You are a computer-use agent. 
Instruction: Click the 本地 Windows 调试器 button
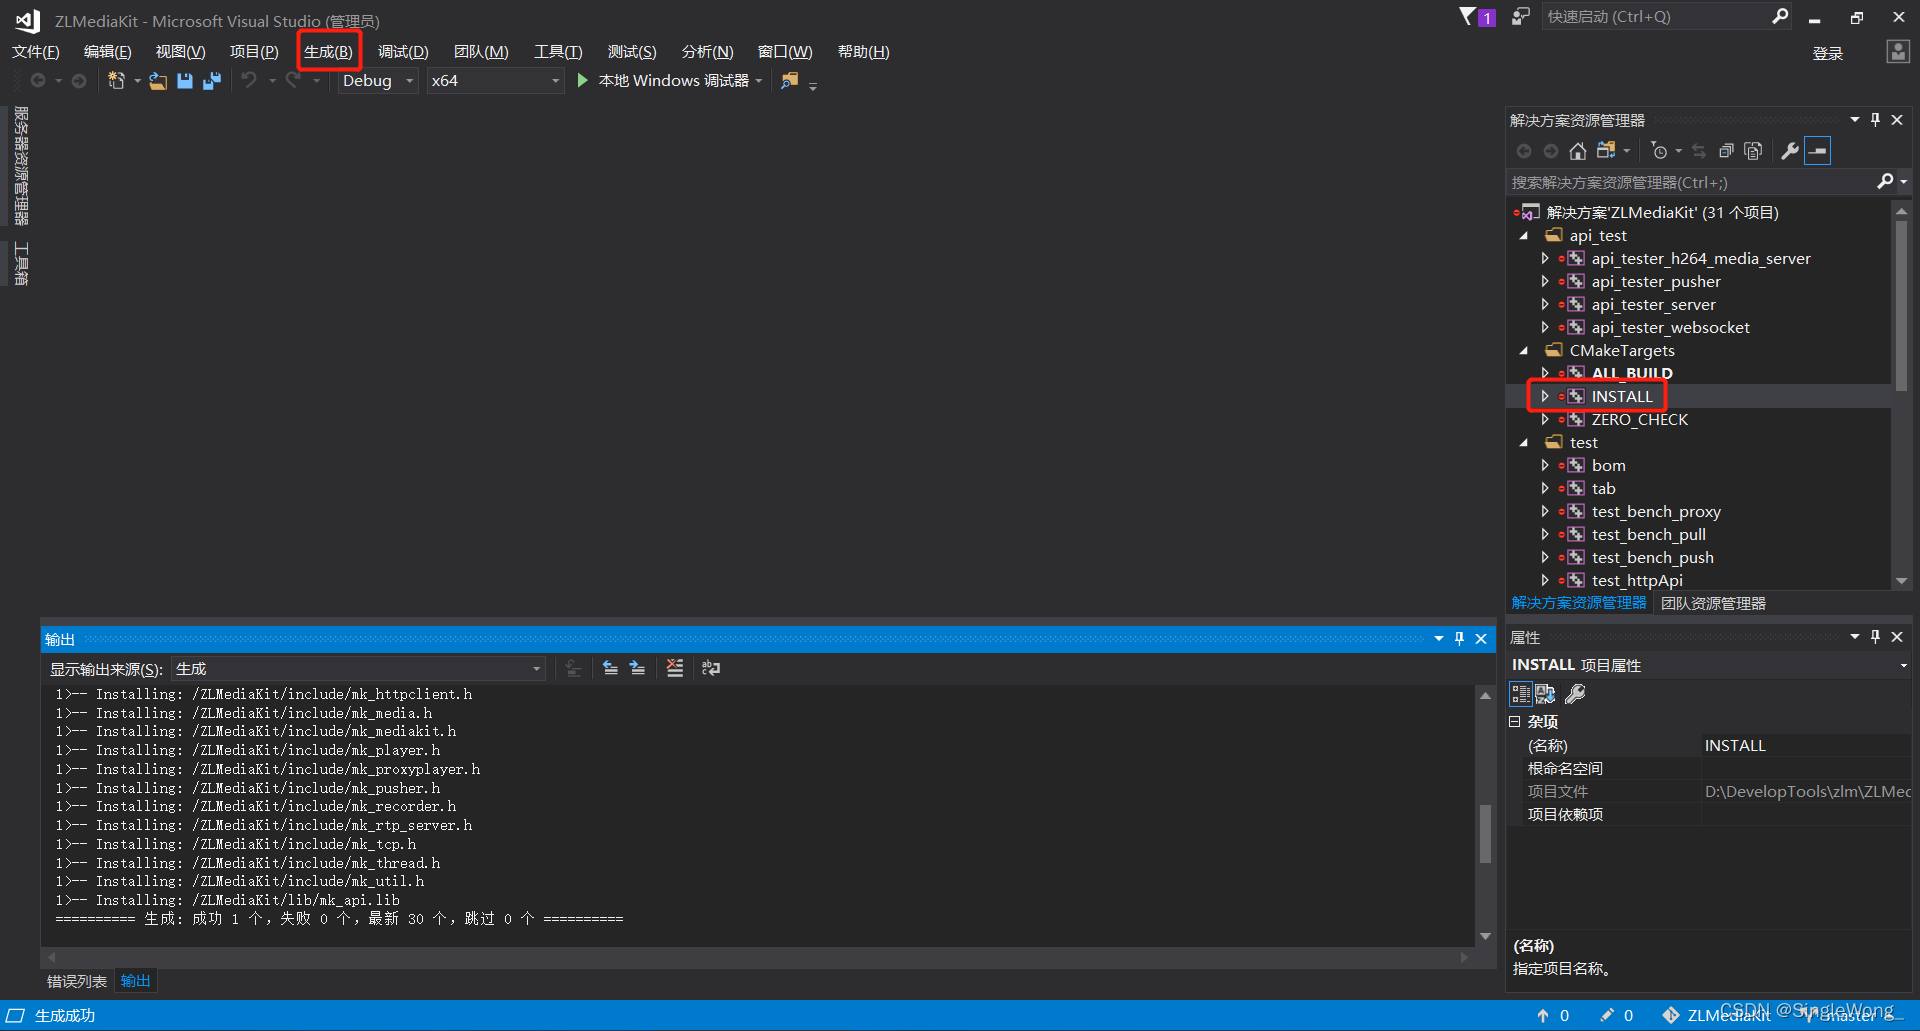673,80
